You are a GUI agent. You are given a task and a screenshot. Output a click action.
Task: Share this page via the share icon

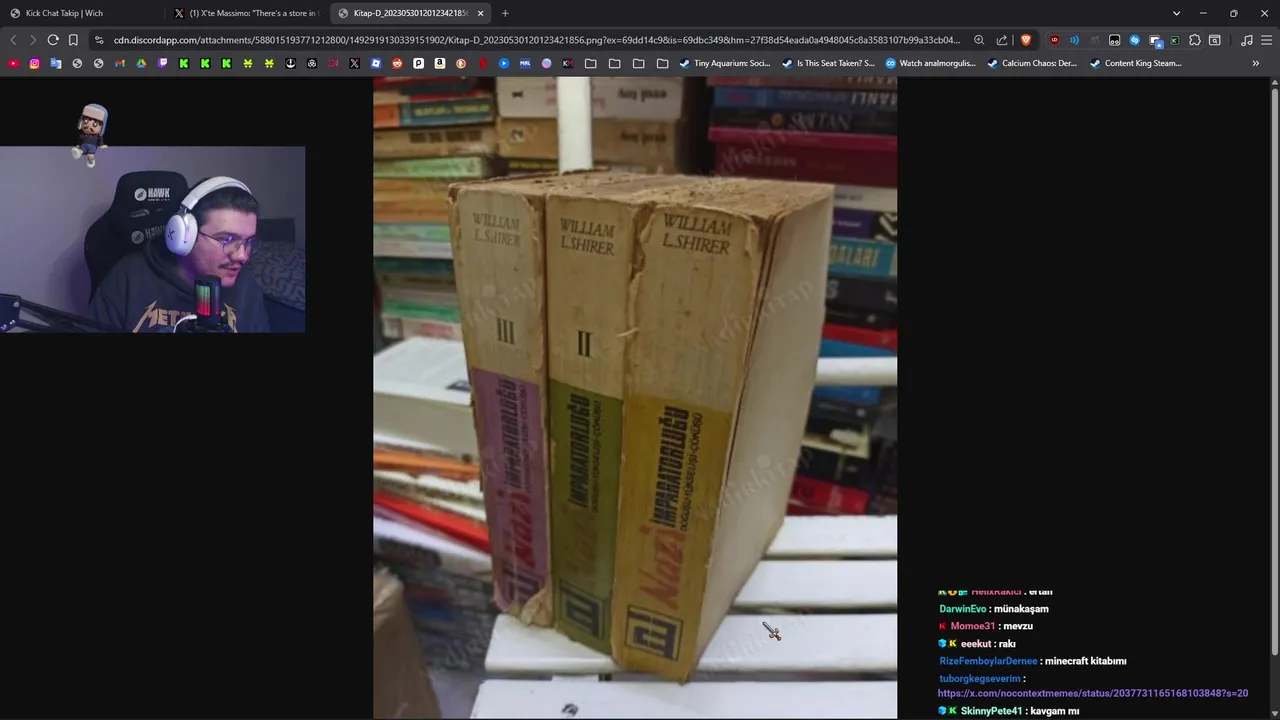click(1002, 40)
